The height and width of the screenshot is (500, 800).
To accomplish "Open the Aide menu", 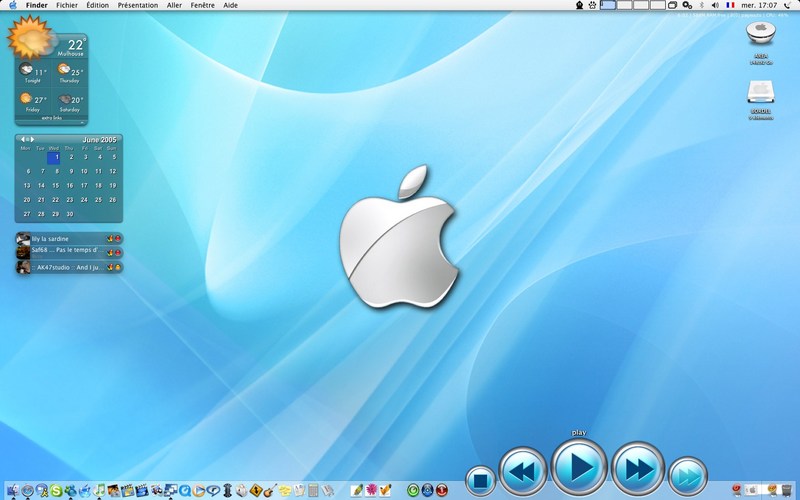I will 231,5.
